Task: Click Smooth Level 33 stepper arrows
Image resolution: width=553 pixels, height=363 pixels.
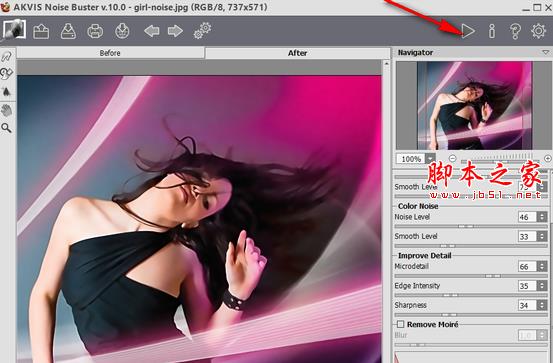Action: pyautogui.click(x=542, y=236)
